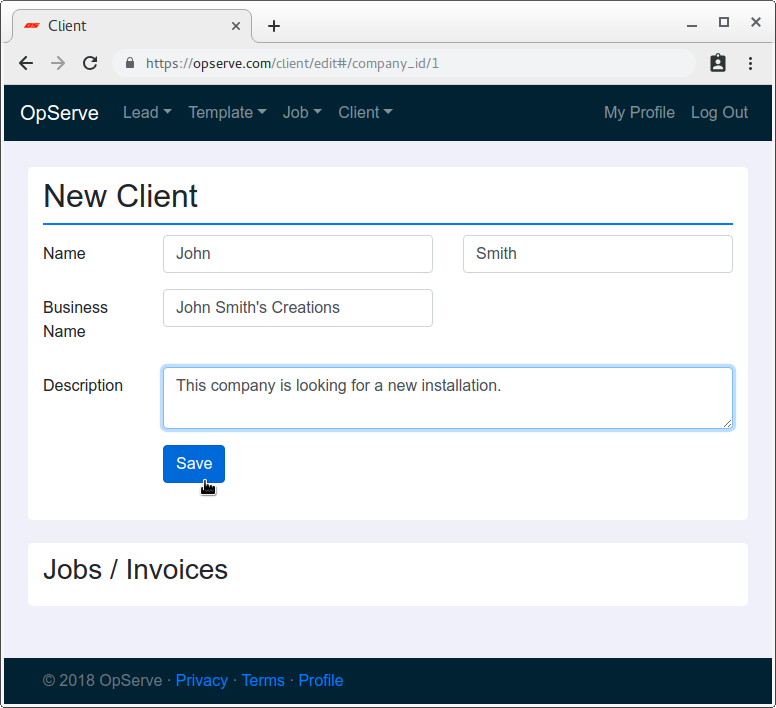The image size is (776, 708).
Task: Open the Terms footer link
Action: tap(263, 680)
